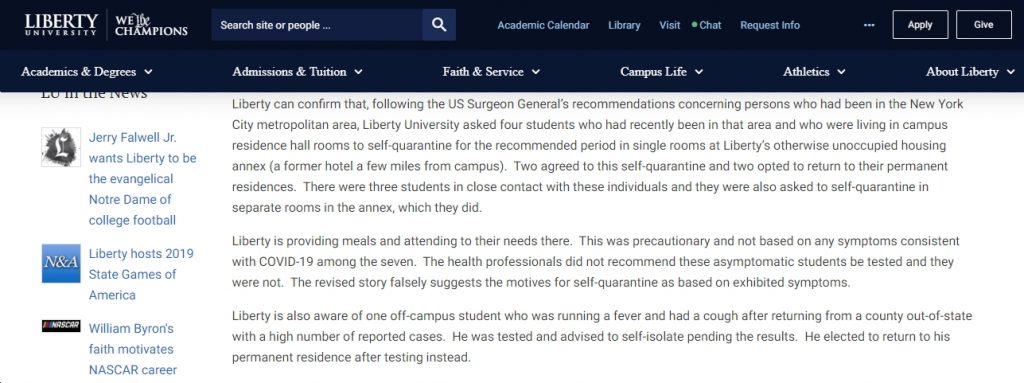Click the search magnifier icon

pyautogui.click(x=439, y=25)
